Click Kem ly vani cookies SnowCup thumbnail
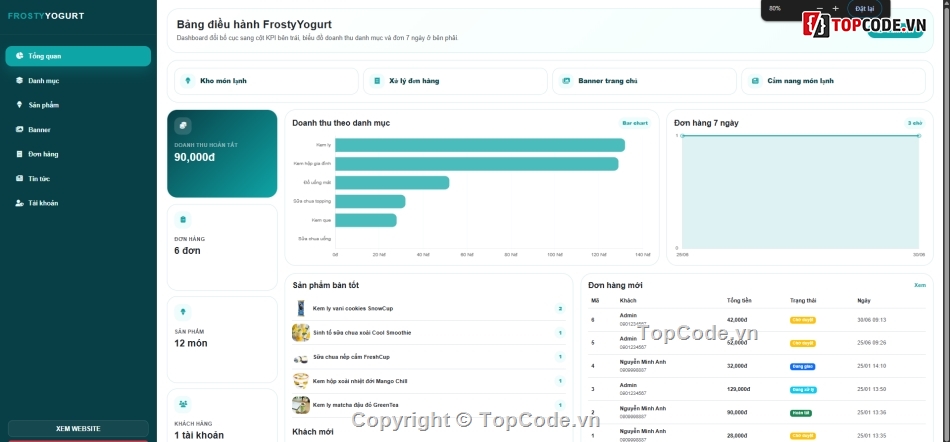 301,308
